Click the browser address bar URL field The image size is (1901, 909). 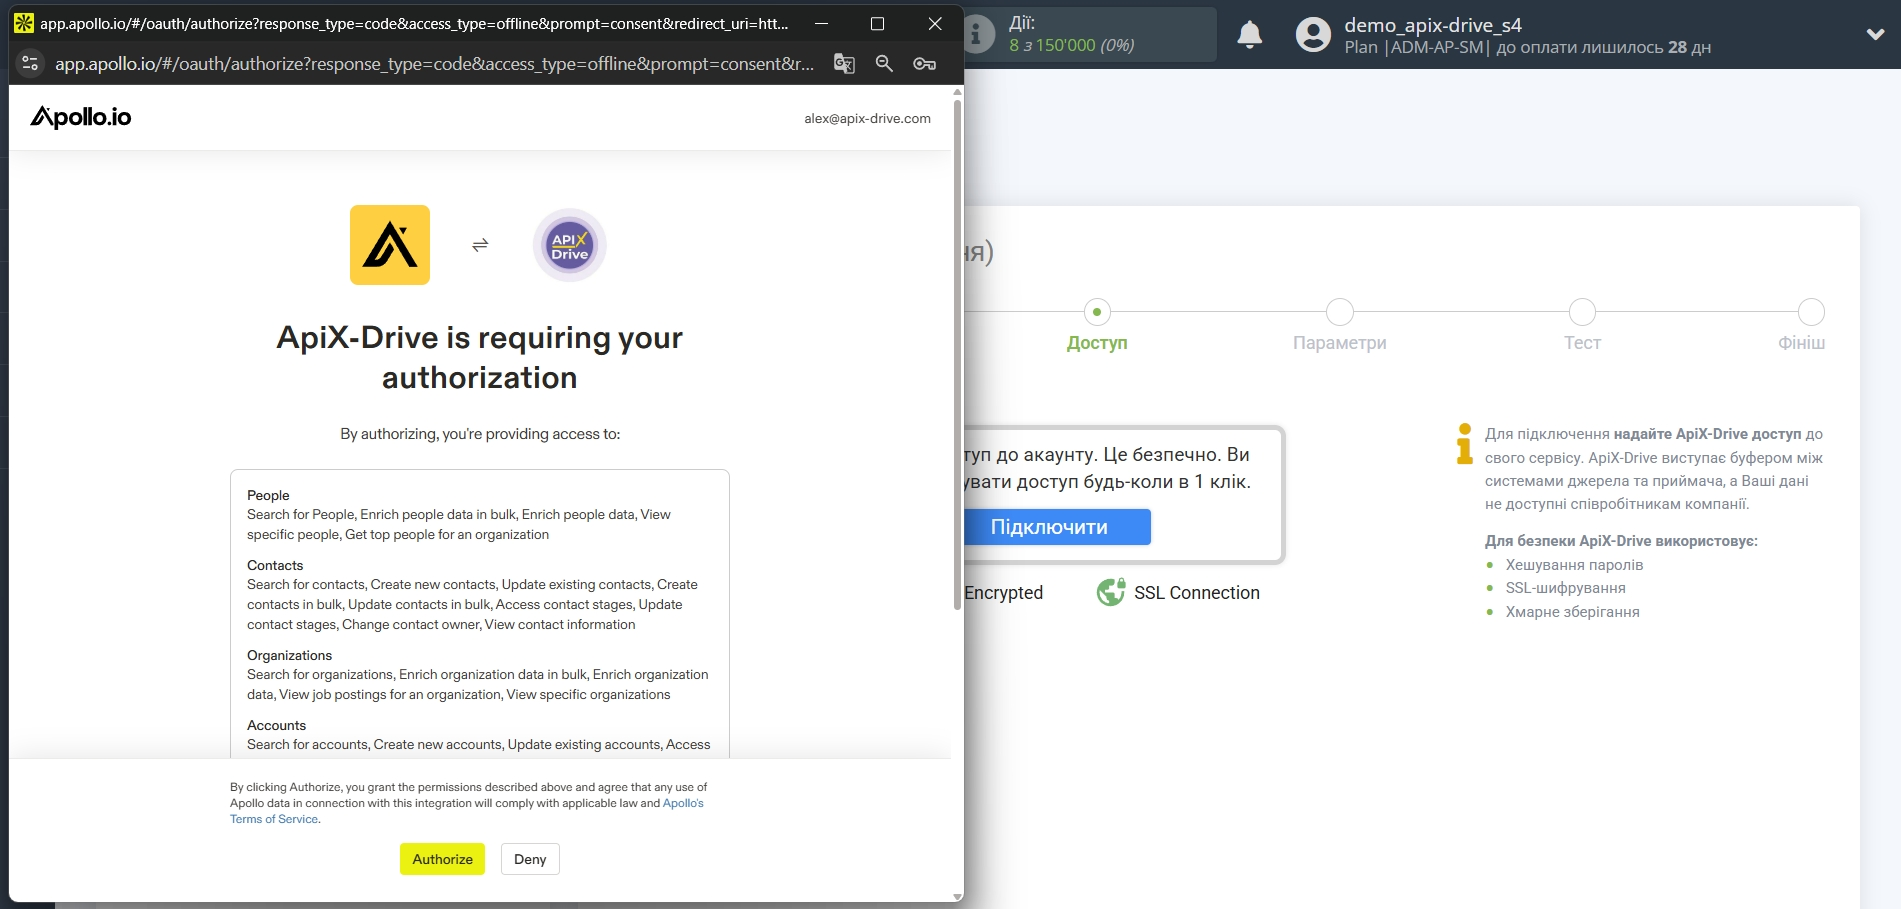[430, 63]
